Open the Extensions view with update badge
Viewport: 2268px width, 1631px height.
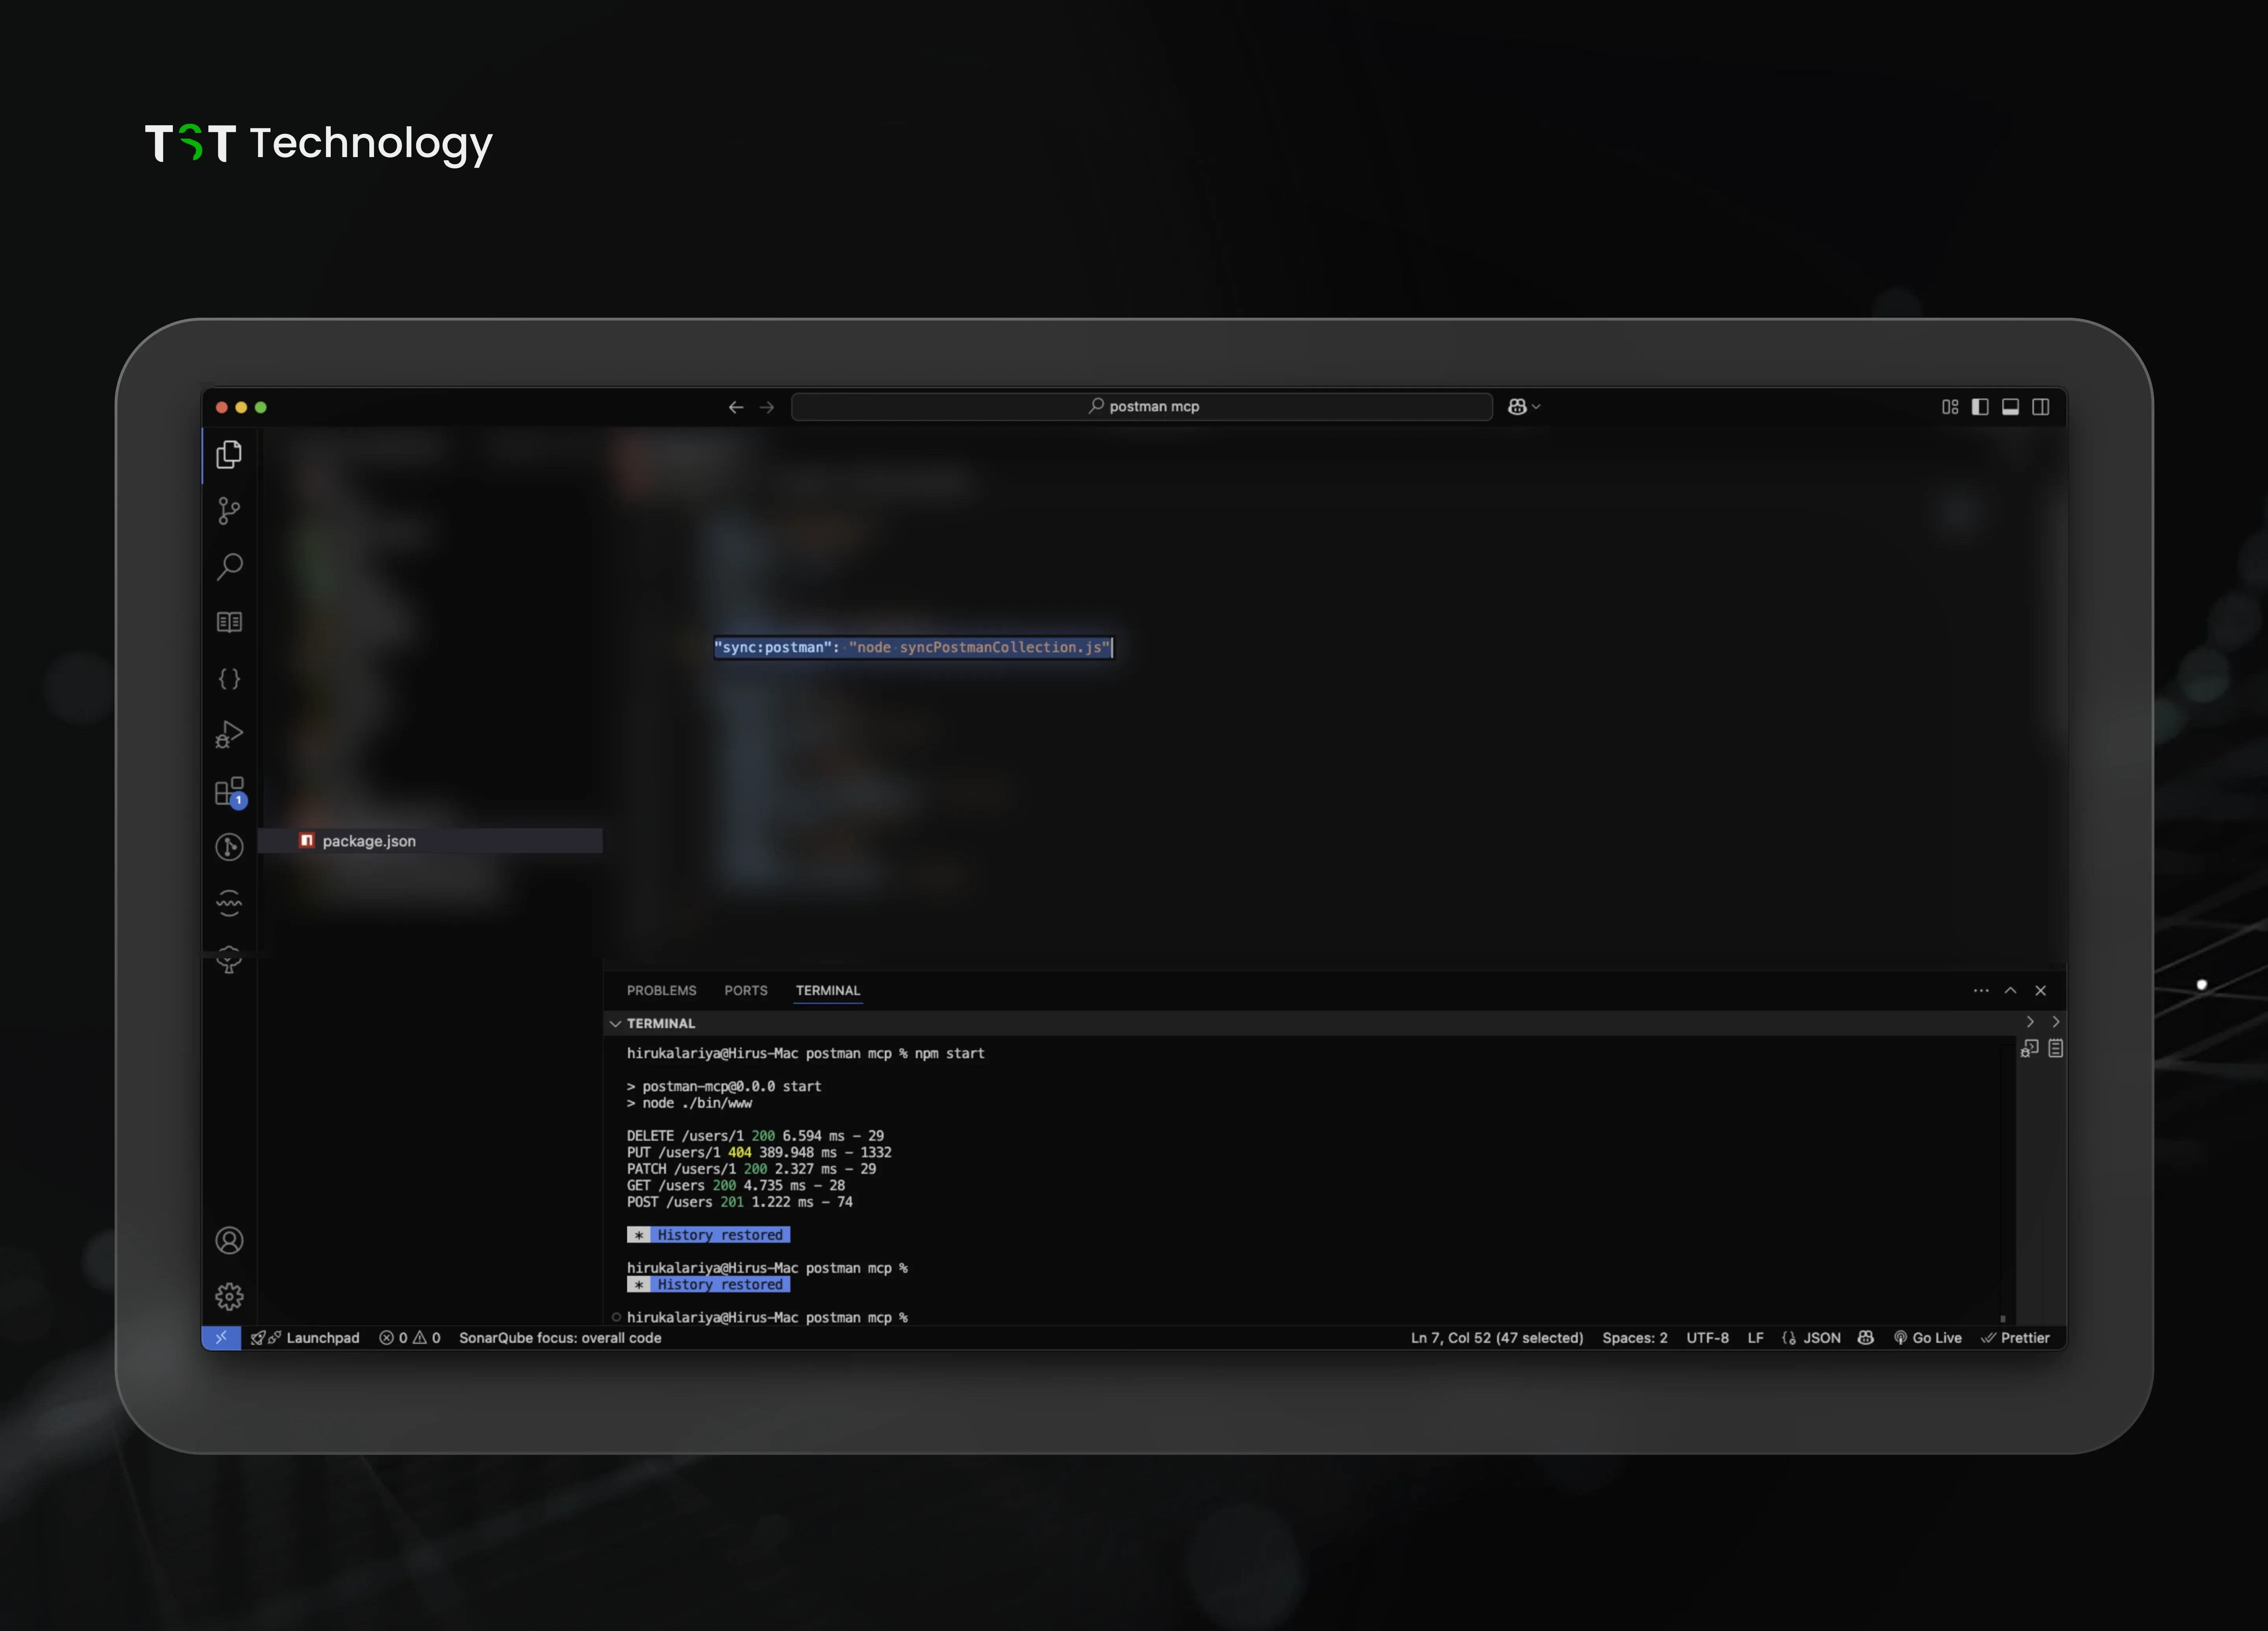click(x=229, y=792)
